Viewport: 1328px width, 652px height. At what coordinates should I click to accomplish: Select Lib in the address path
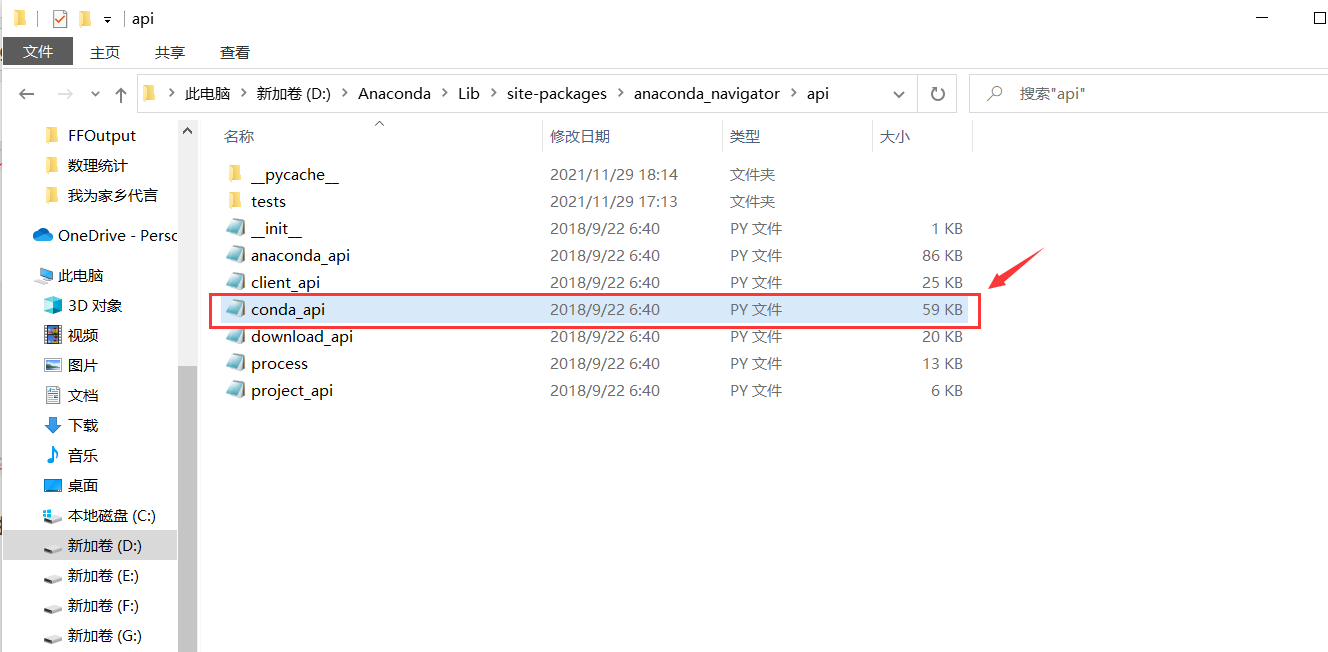[469, 93]
